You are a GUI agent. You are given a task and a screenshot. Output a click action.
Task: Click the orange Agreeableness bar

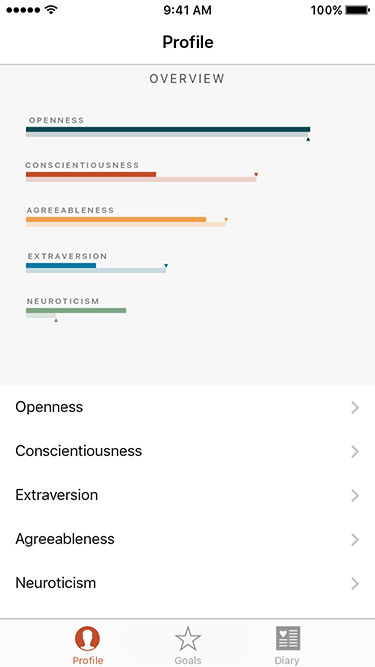pyautogui.click(x=116, y=219)
